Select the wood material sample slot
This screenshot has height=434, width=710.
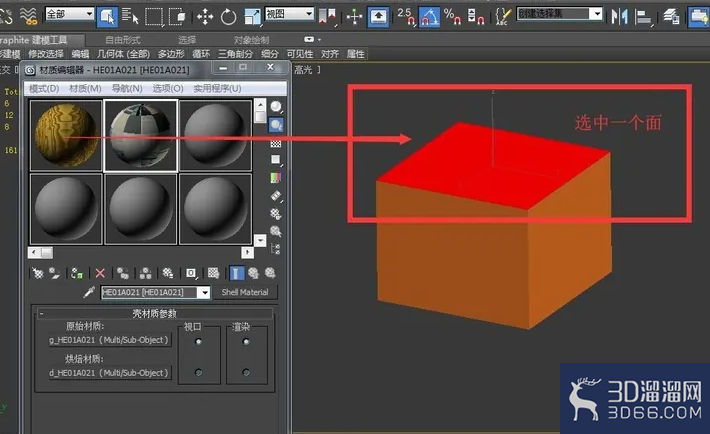point(66,135)
